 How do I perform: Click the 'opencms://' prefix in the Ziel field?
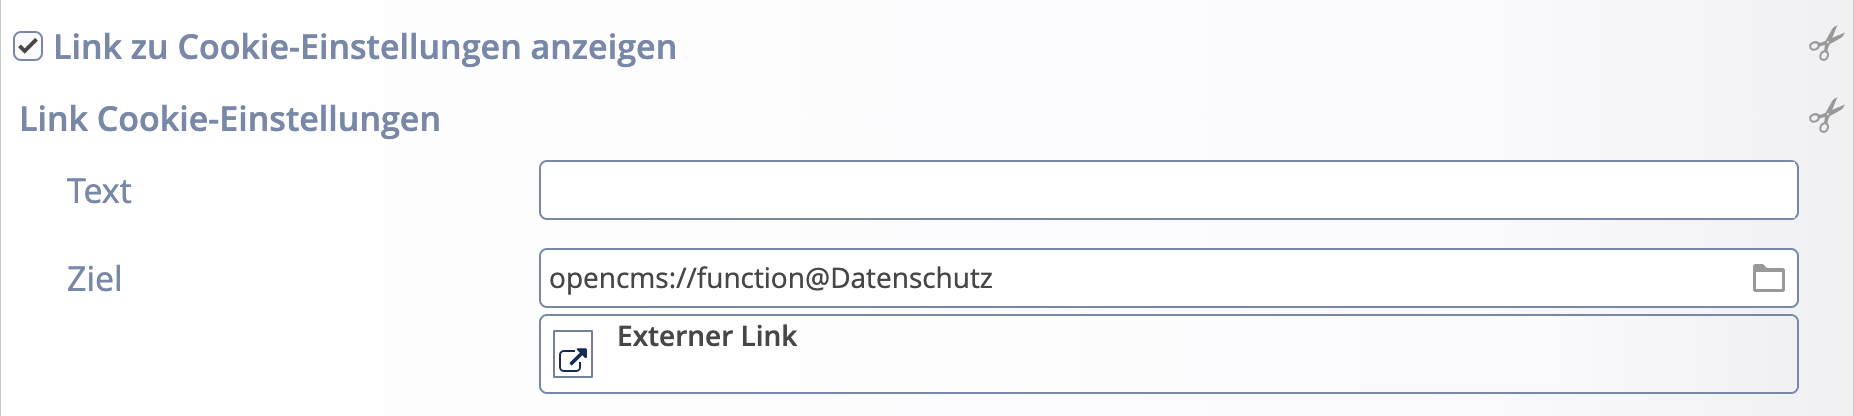click(x=620, y=278)
